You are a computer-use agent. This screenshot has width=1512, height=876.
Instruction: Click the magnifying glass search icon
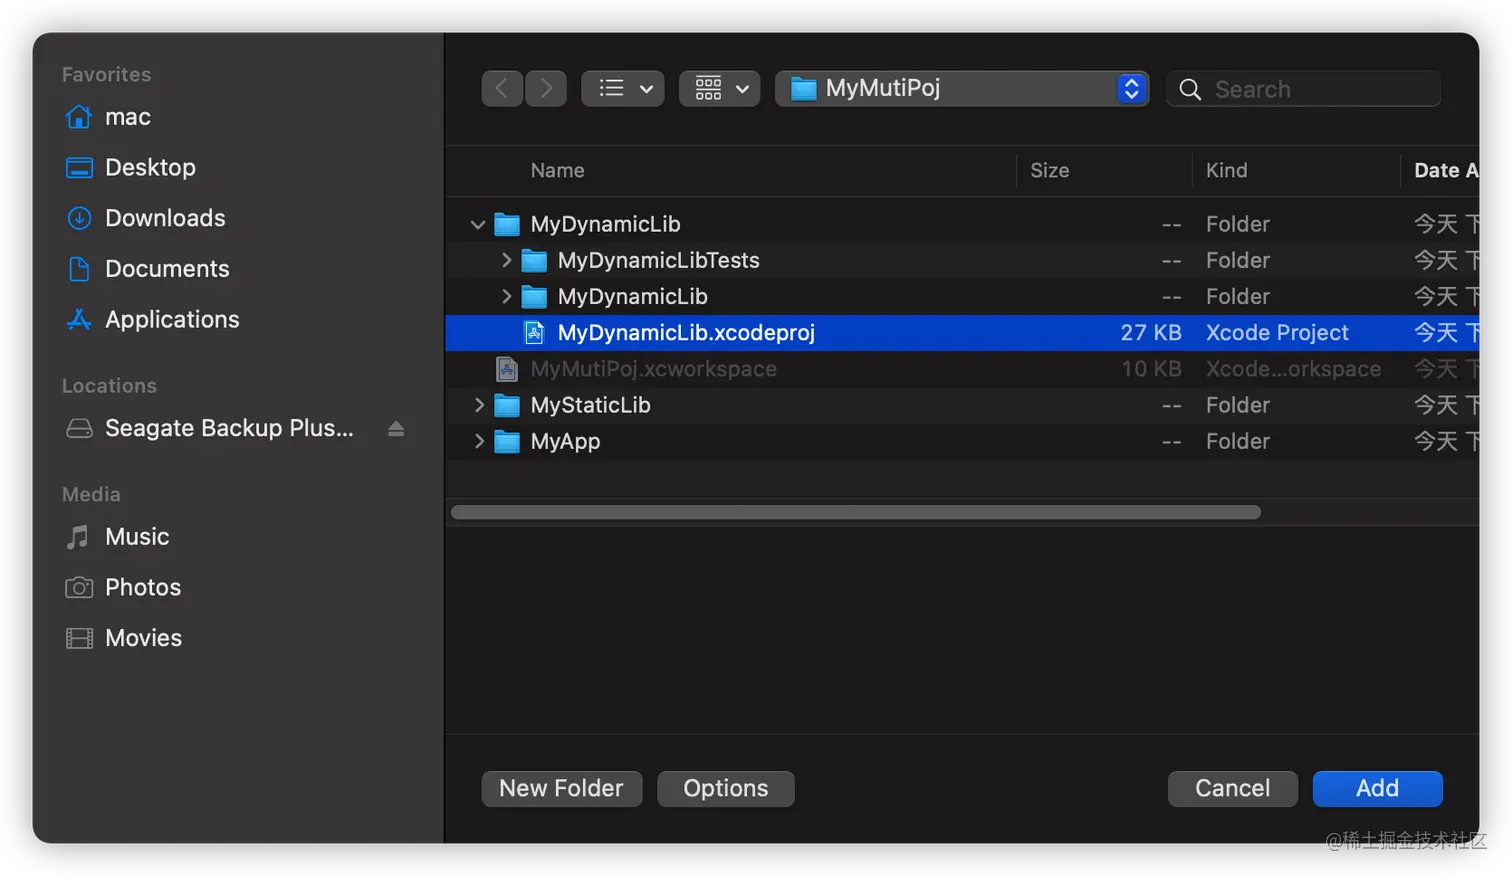(1190, 90)
